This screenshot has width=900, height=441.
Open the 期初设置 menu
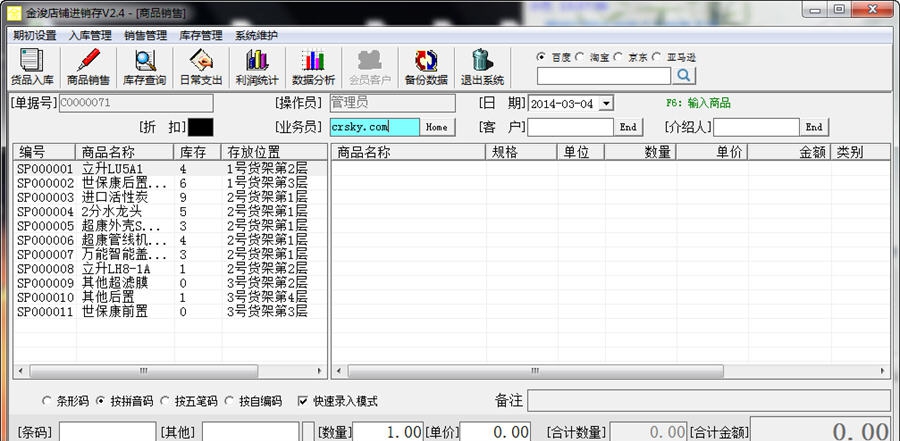tap(35, 36)
